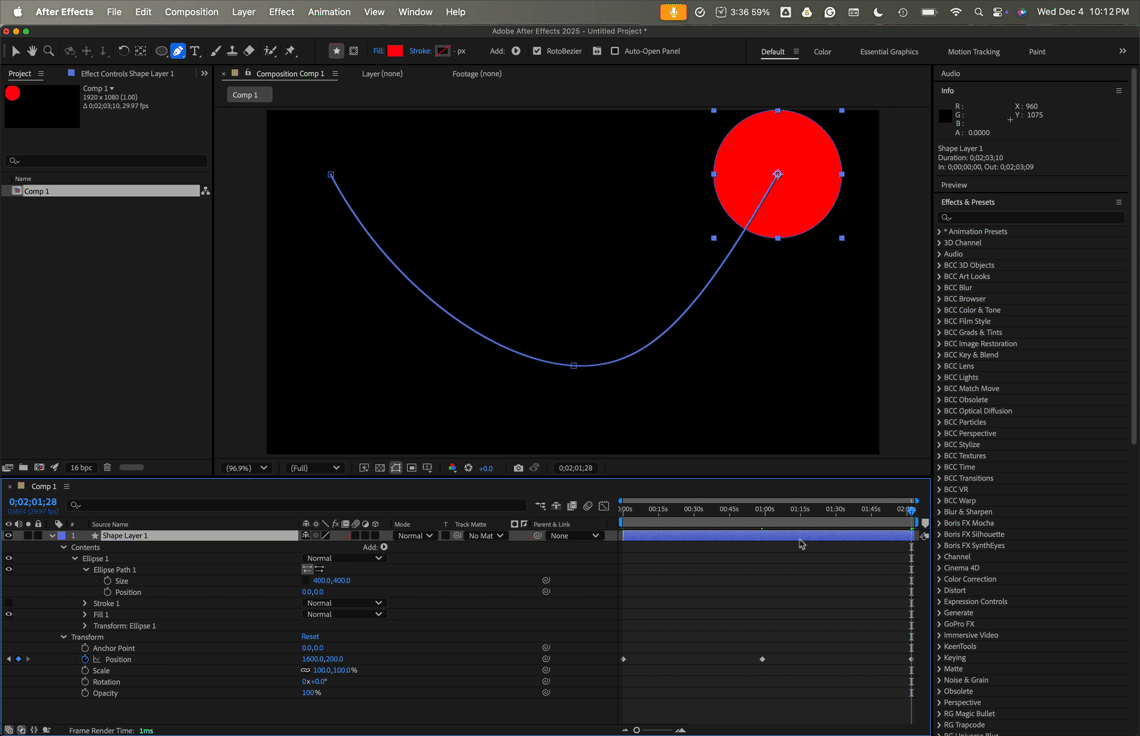Expand the Blur & Sharpen effects category

click(939, 512)
